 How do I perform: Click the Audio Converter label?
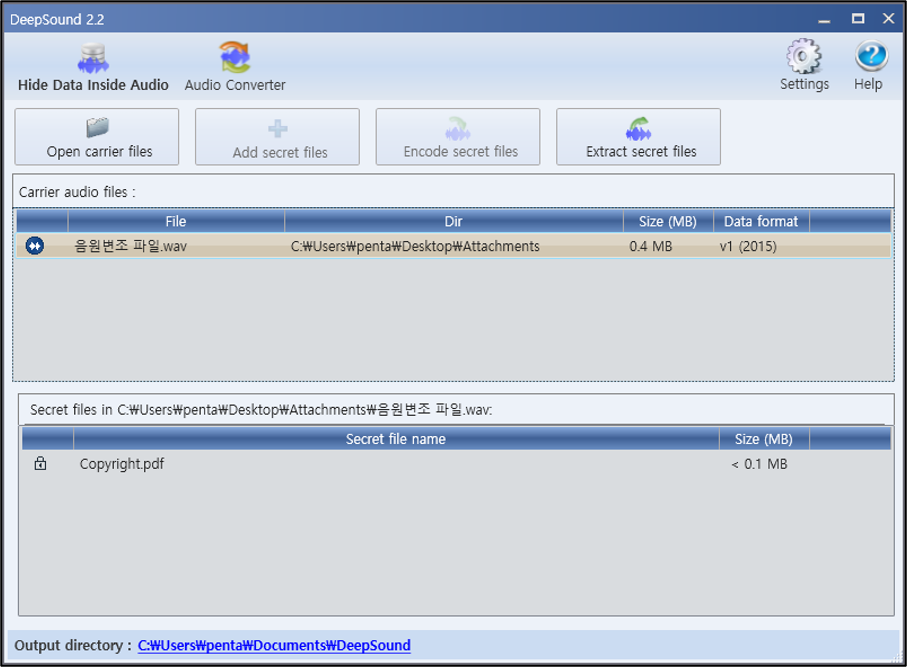click(x=235, y=85)
